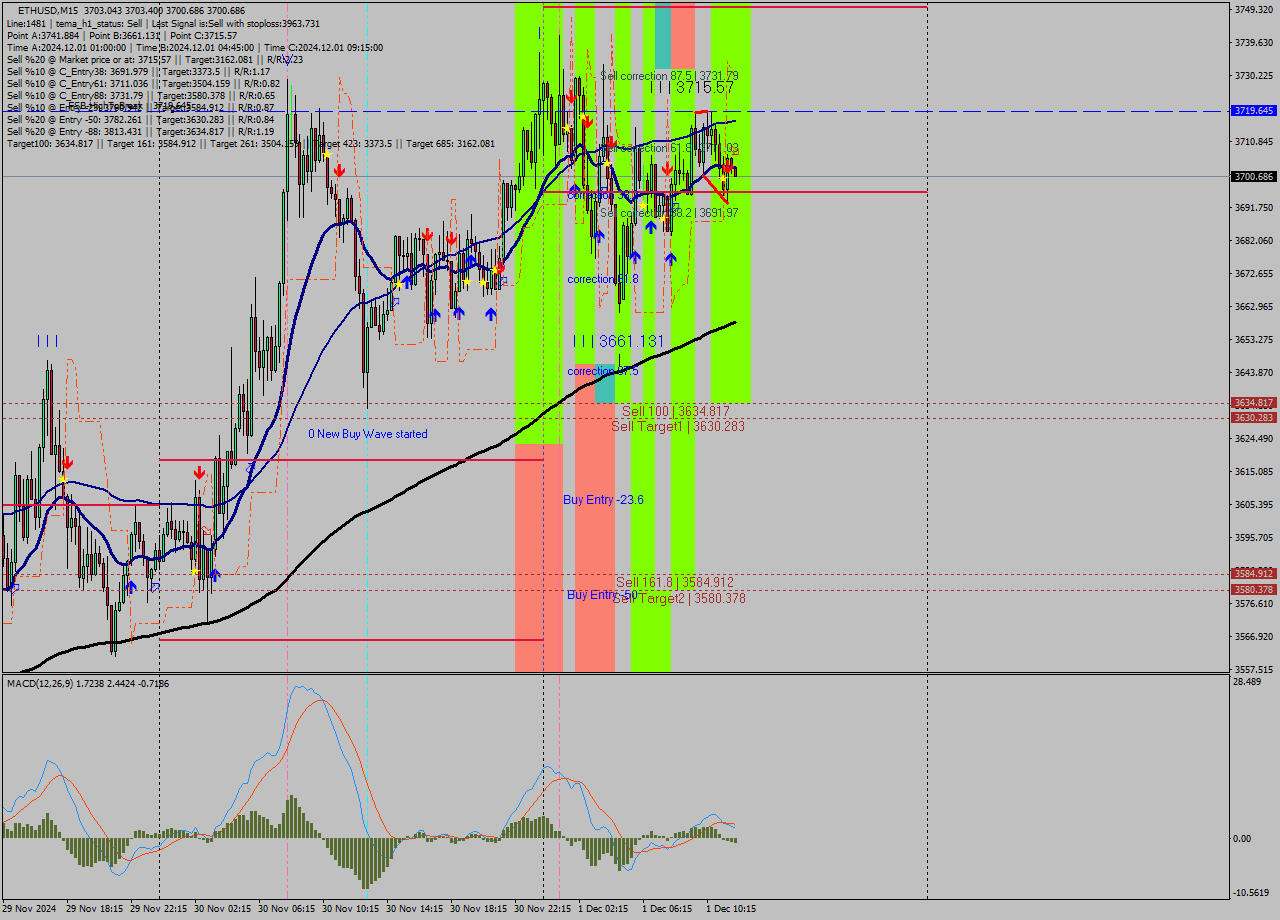
Task: Select the 3682.060 price scale value
Action: [1253, 240]
